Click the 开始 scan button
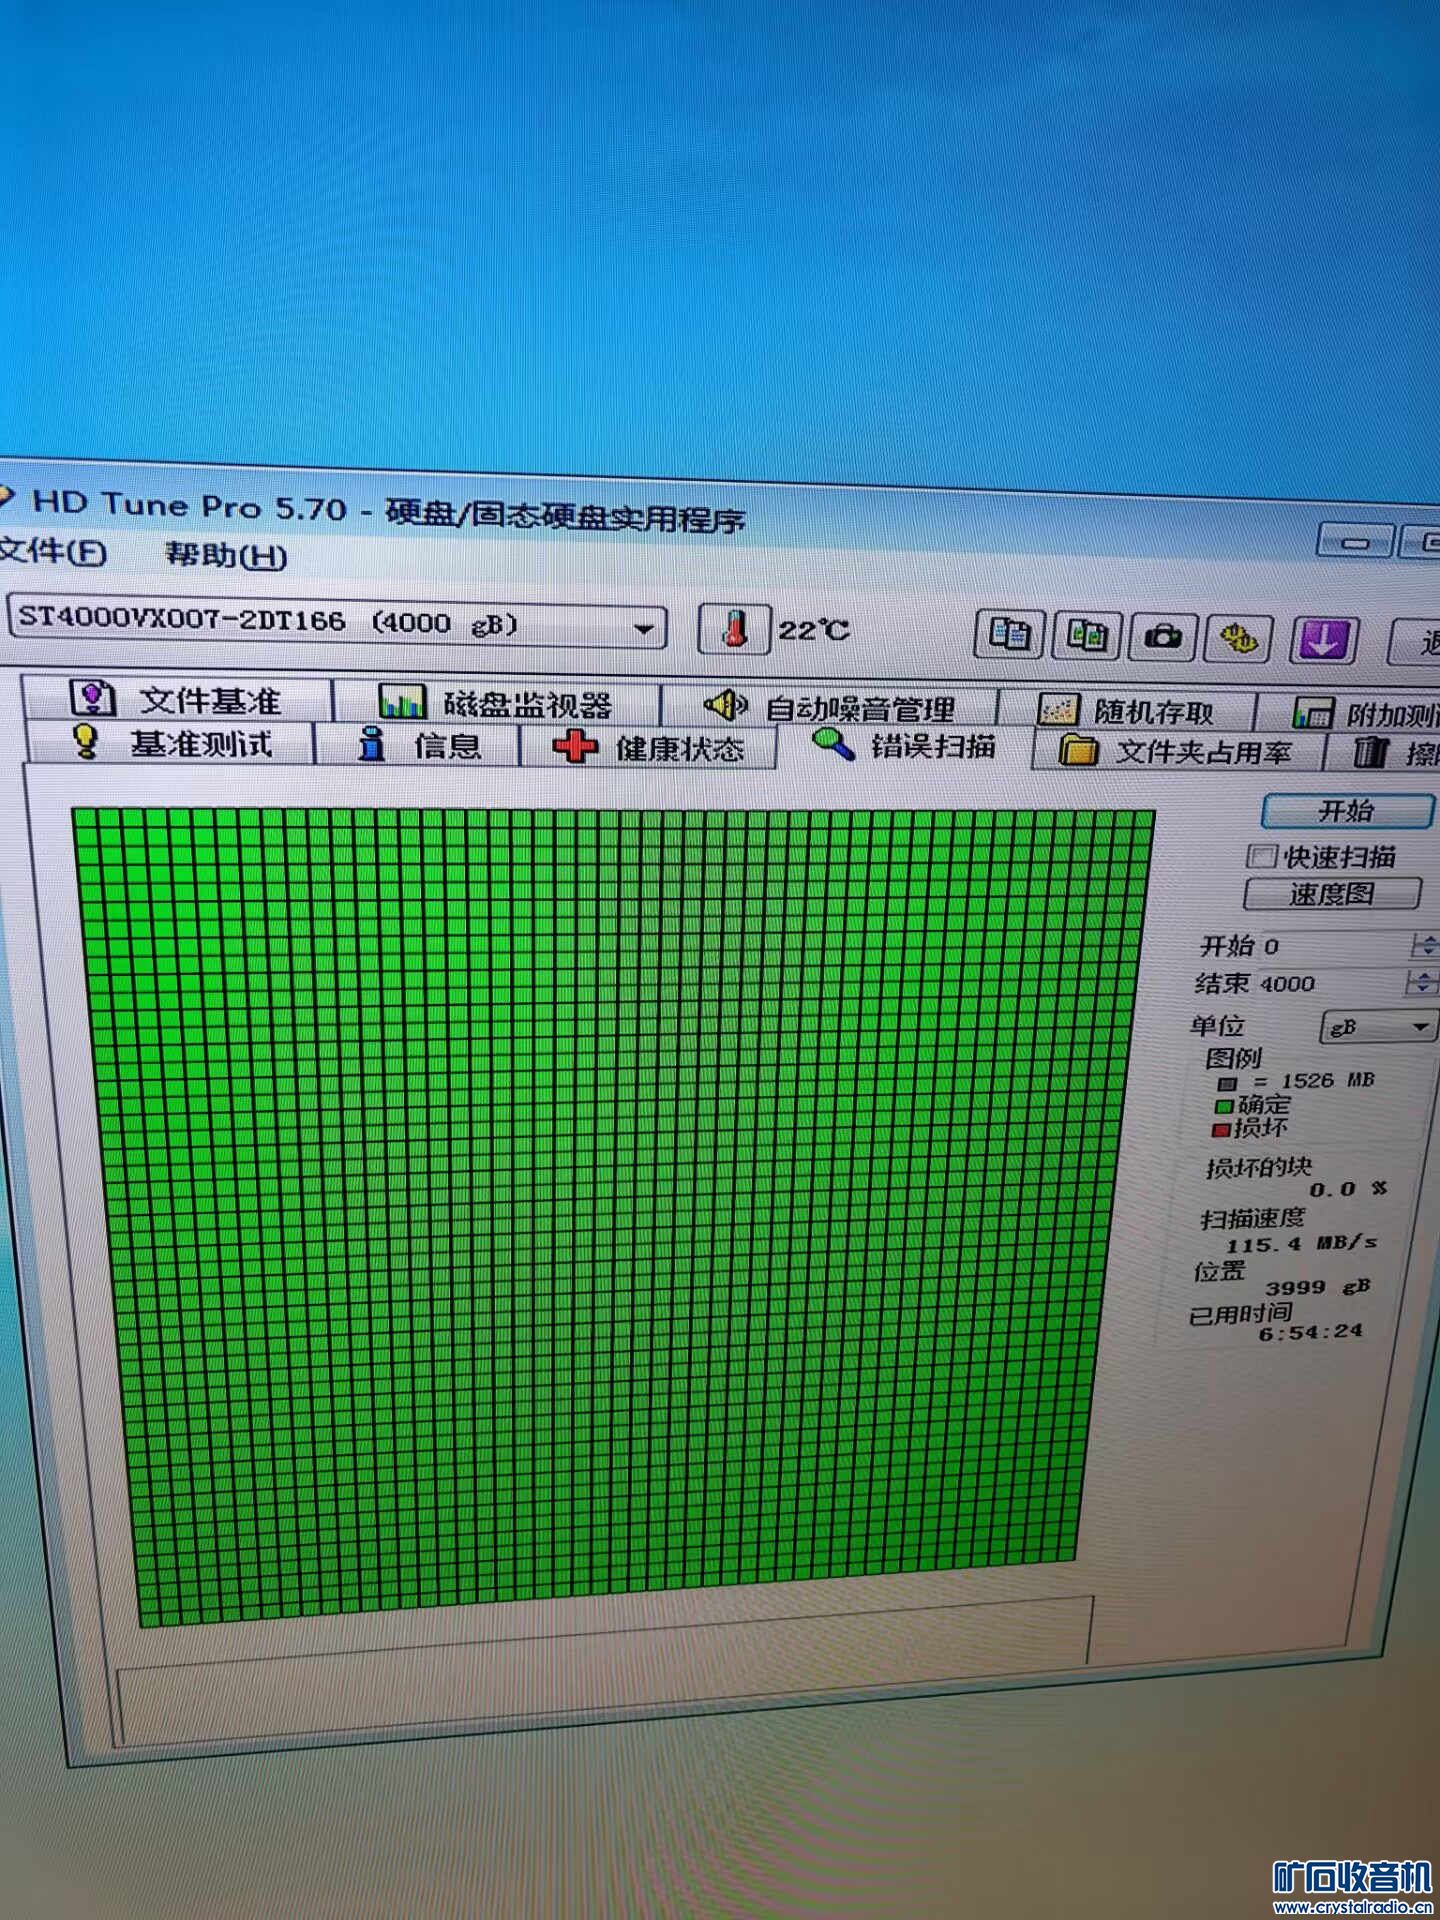This screenshot has width=1440, height=1920. coord(1346,811)
